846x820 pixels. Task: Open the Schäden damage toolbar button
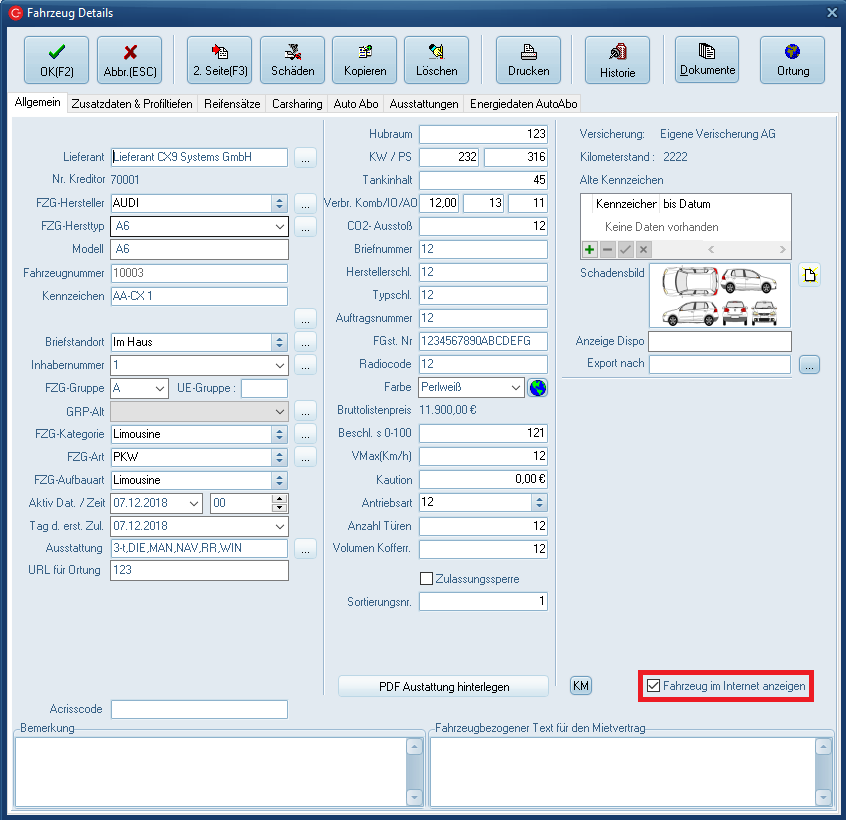(x=292, y=60)
